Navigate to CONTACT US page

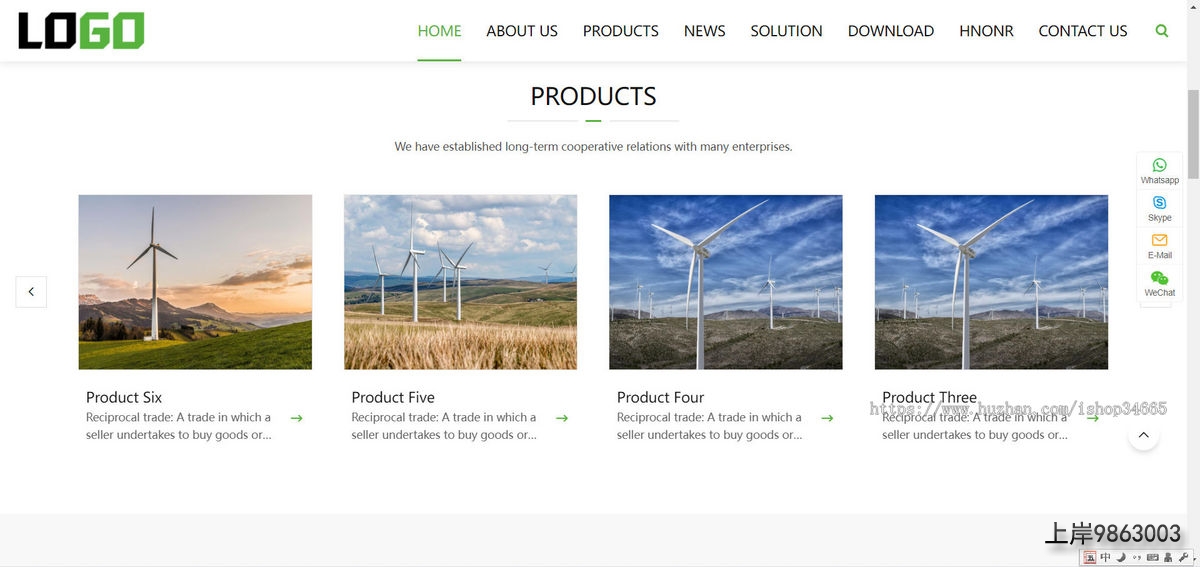1082,31
